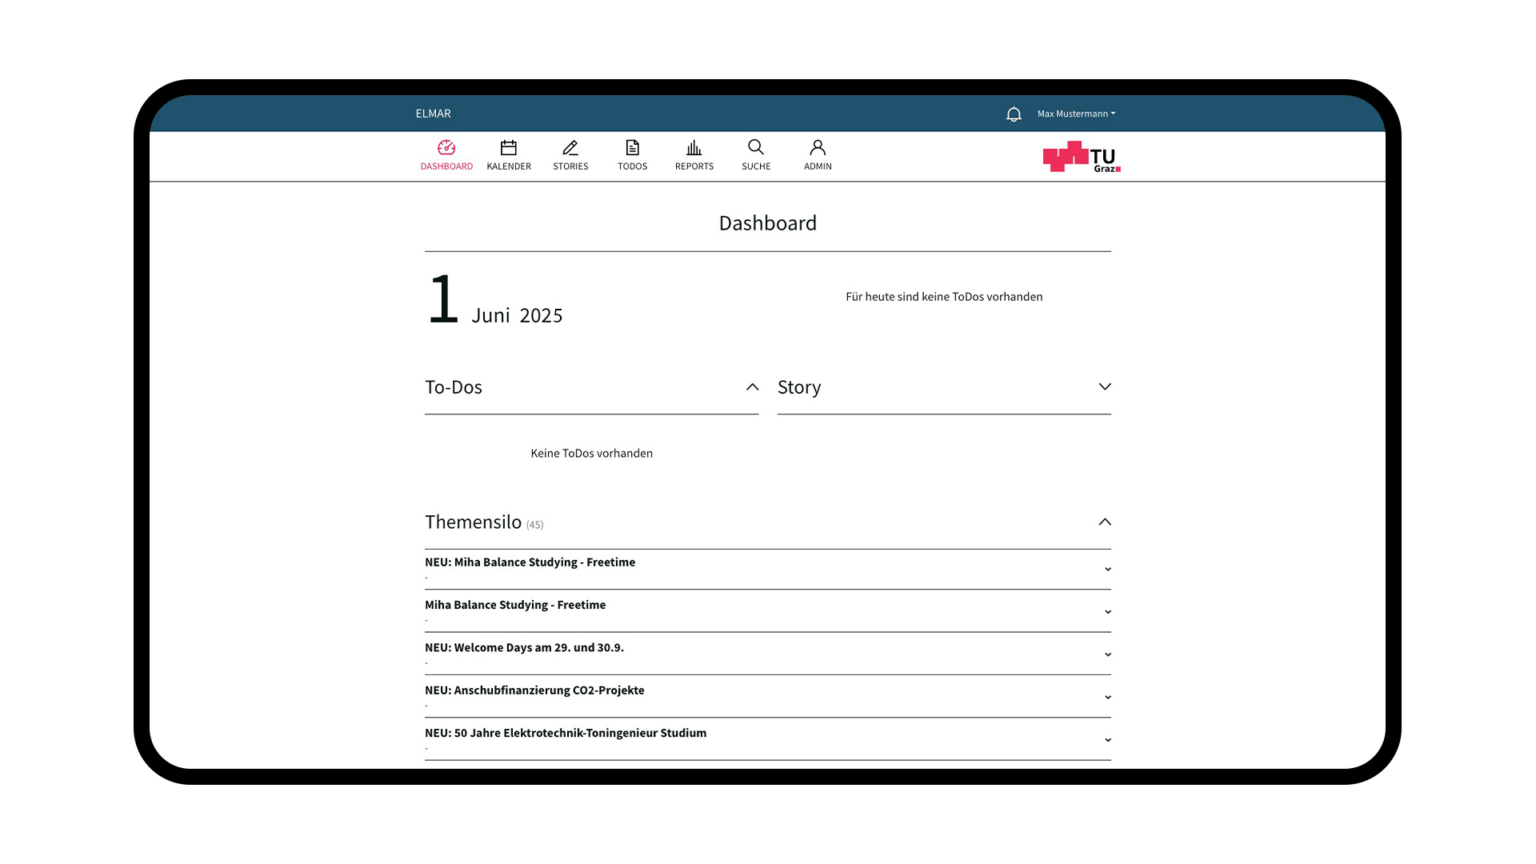Click the Suche magnifier icon
Screen dimensions: 1536x864
click(756, 148)
